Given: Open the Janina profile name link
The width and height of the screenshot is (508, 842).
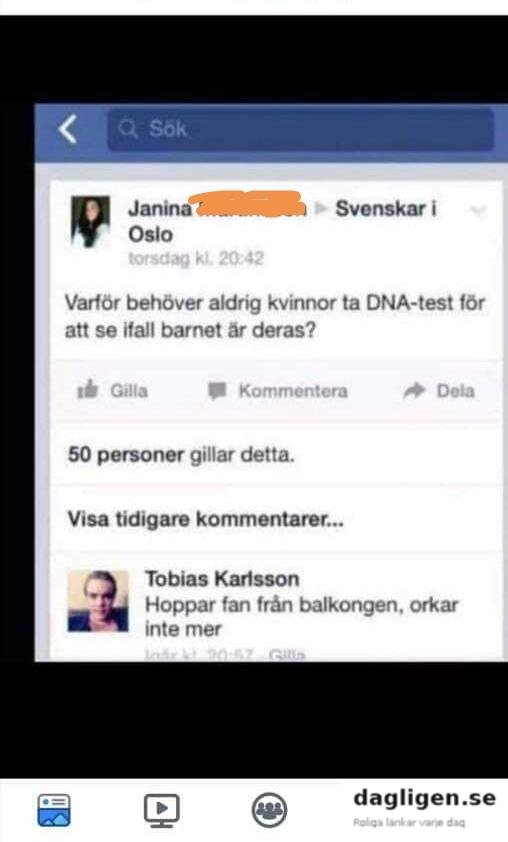Looking at the screenshot, I should (160, 208).
